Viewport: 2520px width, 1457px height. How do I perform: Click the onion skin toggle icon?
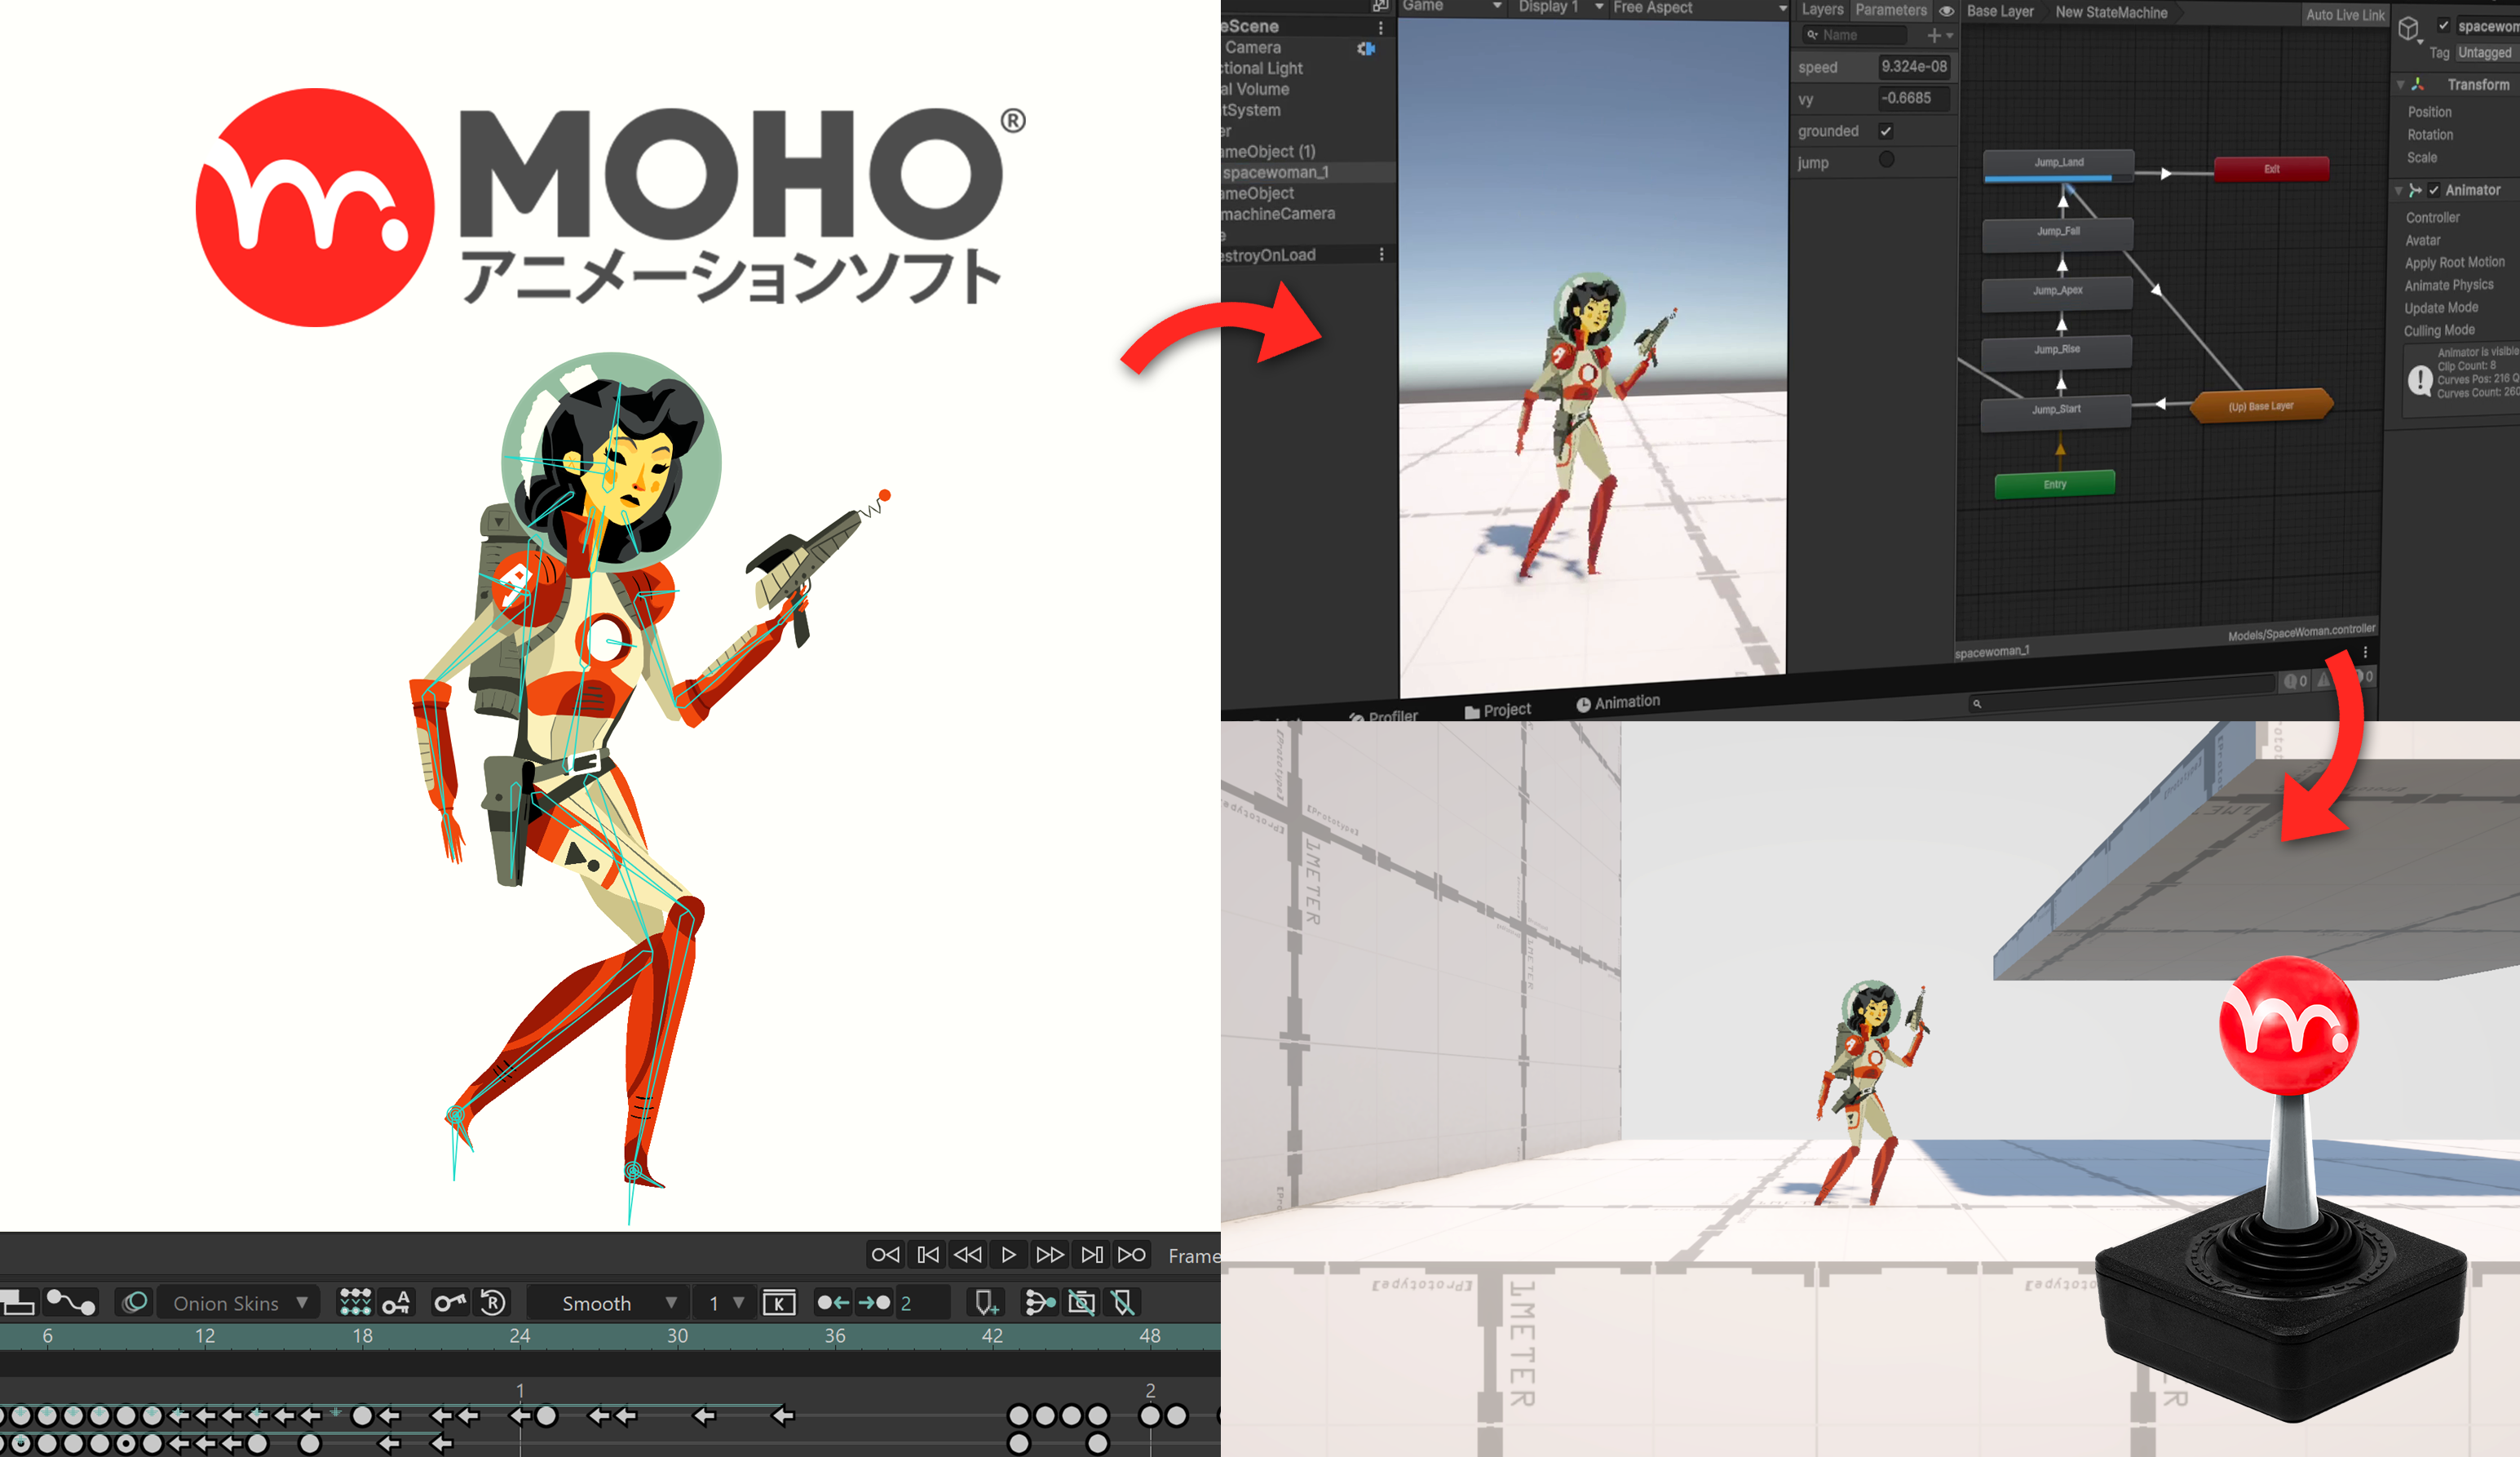135,1302
